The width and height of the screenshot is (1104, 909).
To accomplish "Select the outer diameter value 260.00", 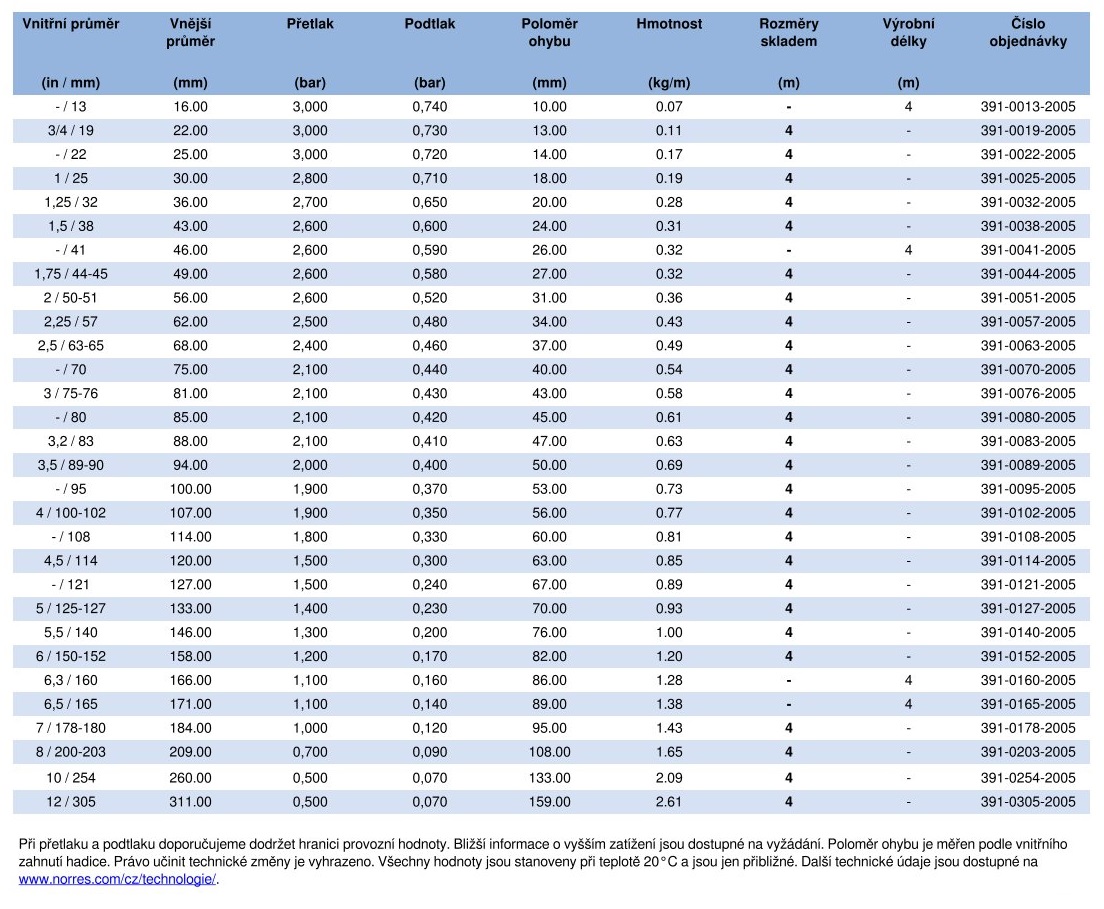I will tap(190, 778).
